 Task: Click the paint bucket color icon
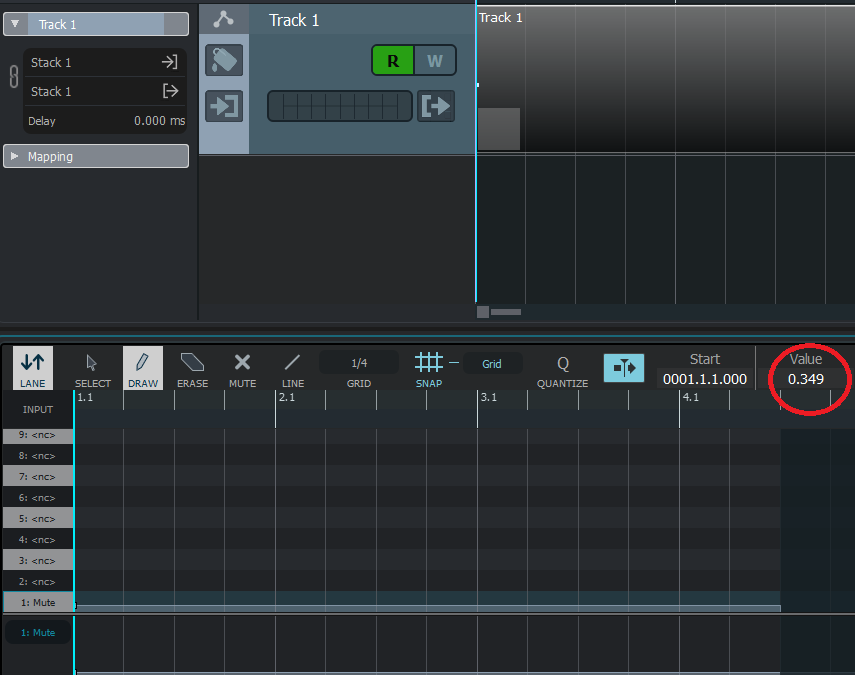[x=224, y=60]
